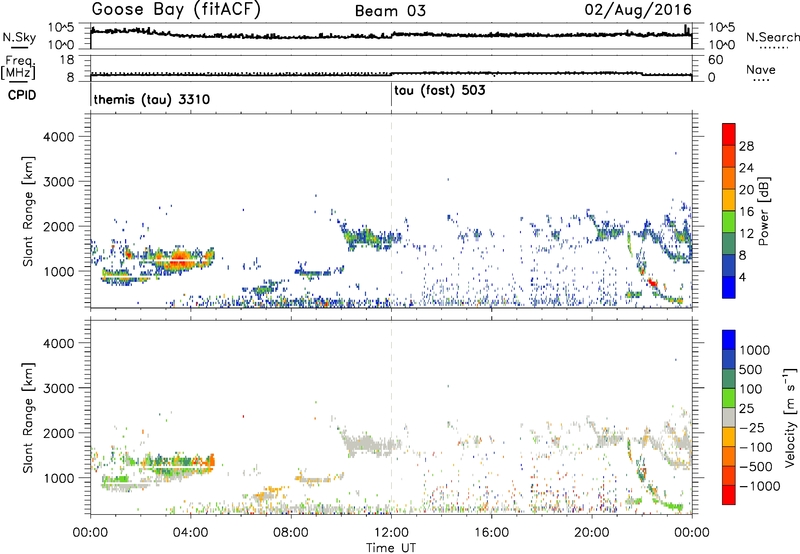The height and width of the screenshot is (554, 800).
Task: Select the "themis (tau) 3310" CPID entry
Action: click(152, 99)
